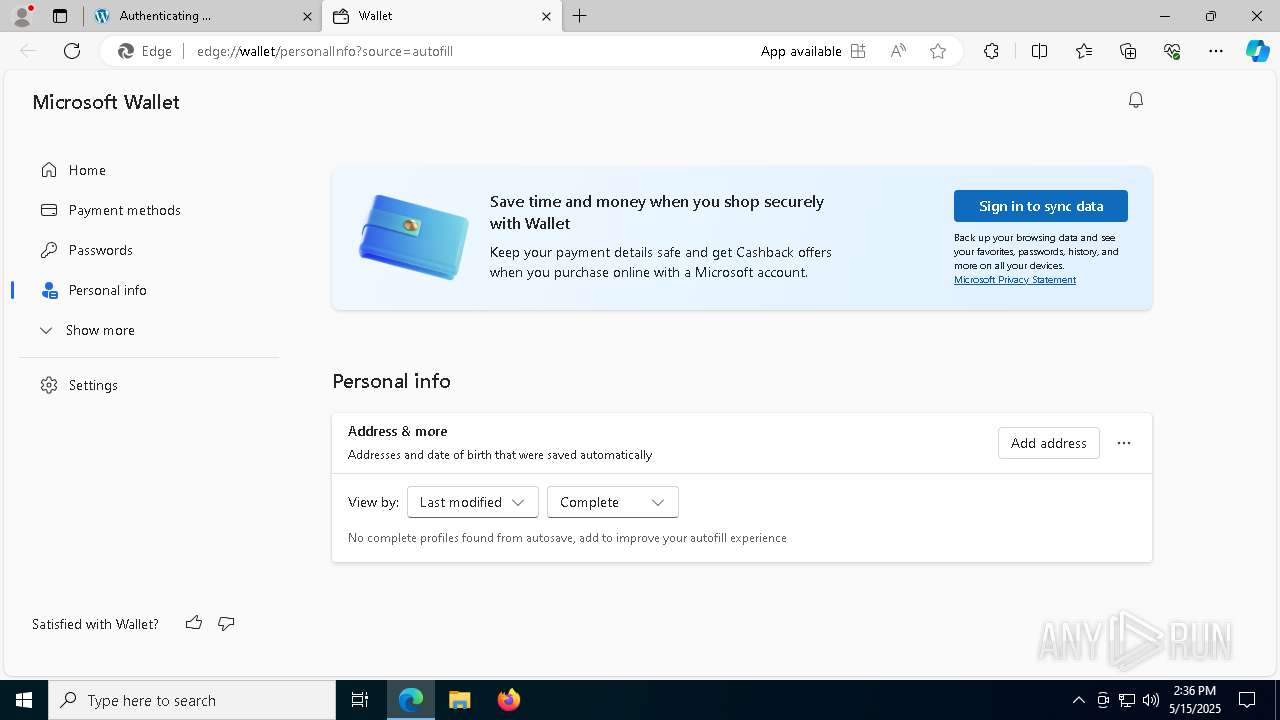The height and width of the screenshot is (720, 1280).
Task: Open the tab actions menu icon
Action: coord(60,16)
